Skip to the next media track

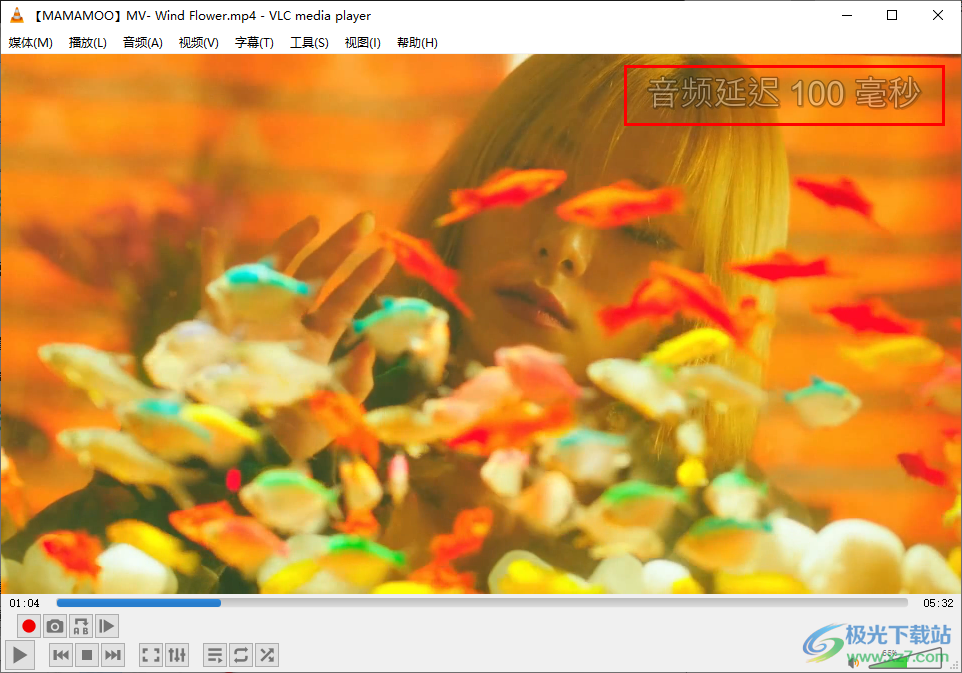point(113,655)
